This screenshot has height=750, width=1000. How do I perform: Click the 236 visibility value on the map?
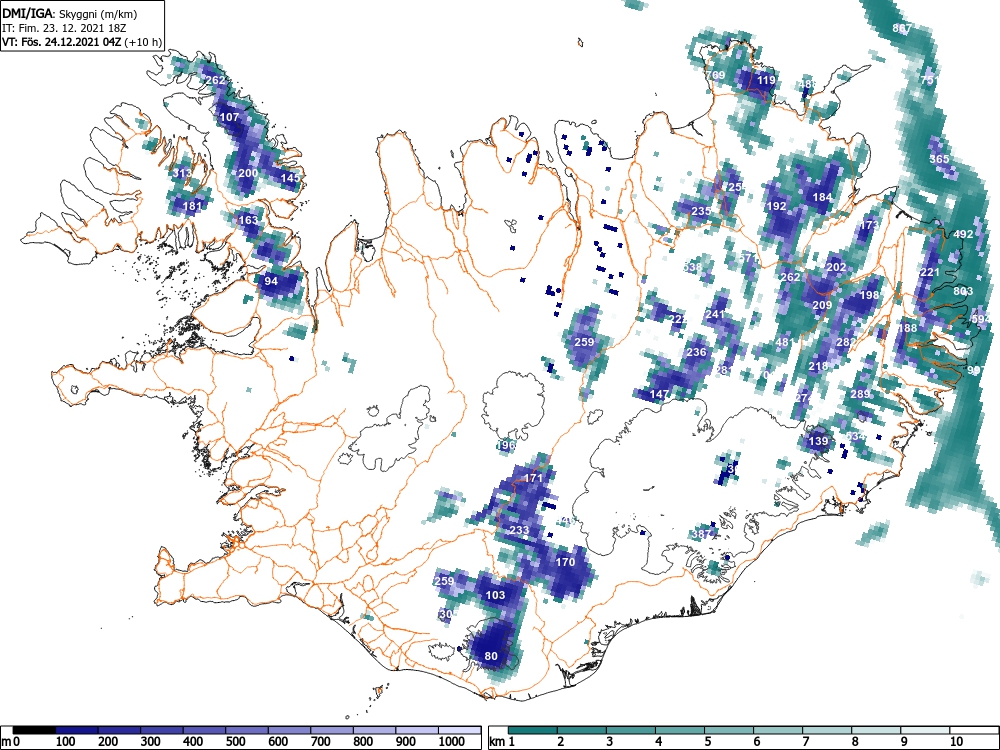coord(696,351)
